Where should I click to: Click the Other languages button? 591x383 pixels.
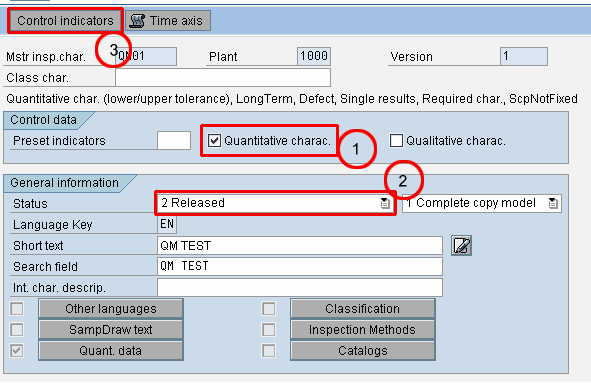(x=111, y=309)
